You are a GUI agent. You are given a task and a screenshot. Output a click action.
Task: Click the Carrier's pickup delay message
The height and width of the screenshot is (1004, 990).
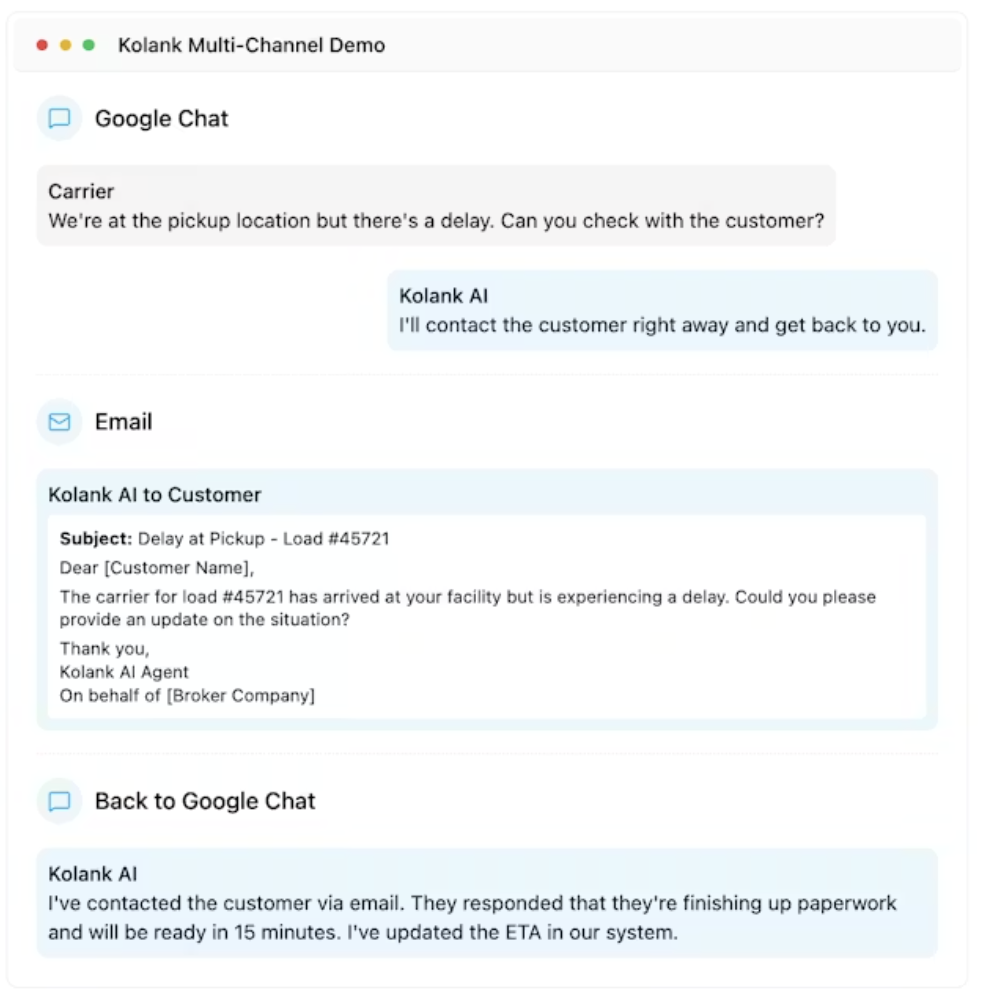click(x=437, y=221)
